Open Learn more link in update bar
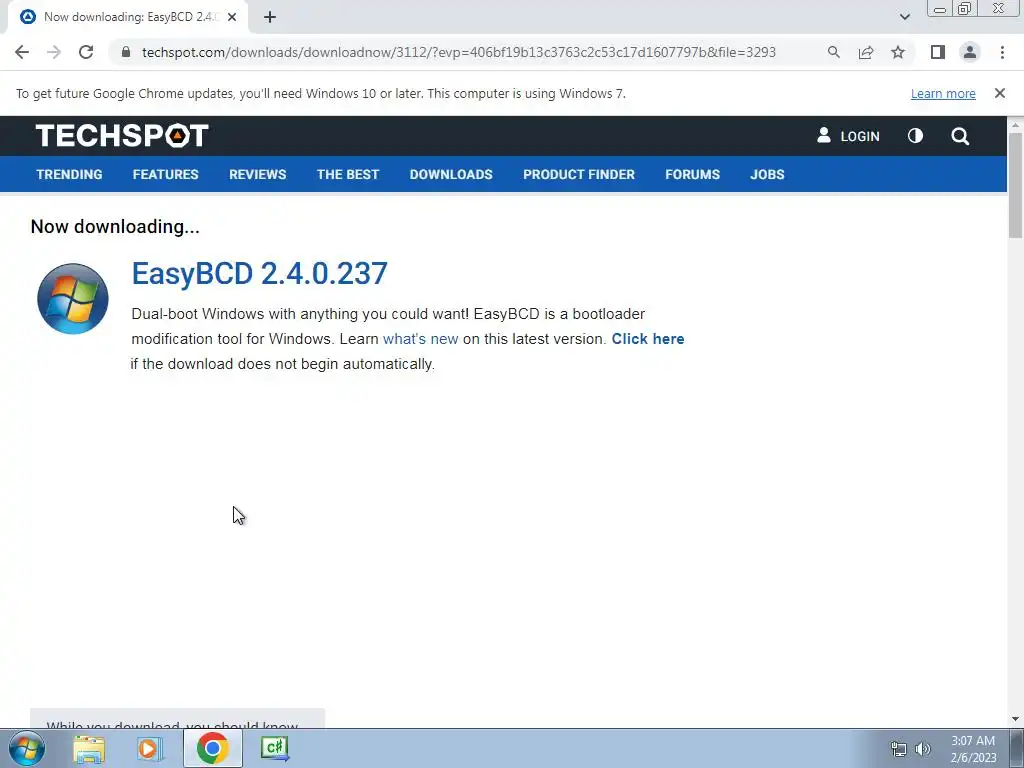Viewport: 1024px width, 768px height. [x=943, y=93]
